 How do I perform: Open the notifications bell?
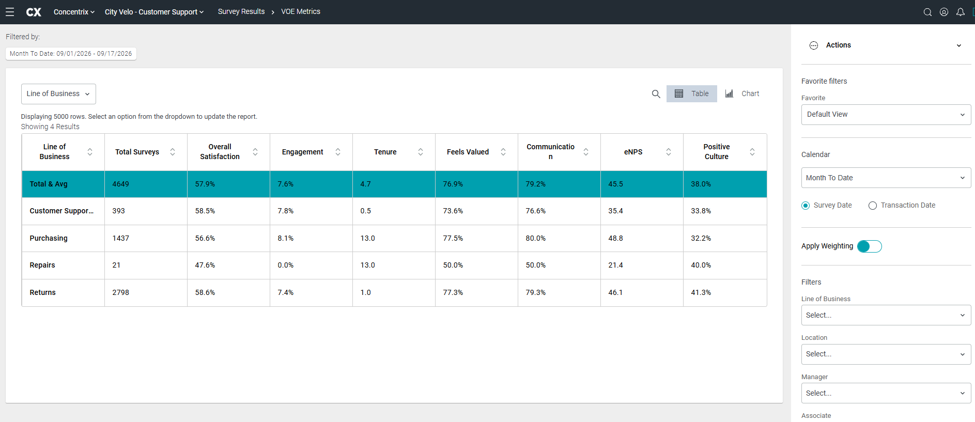pyautogui.click(x=961, y=12)
